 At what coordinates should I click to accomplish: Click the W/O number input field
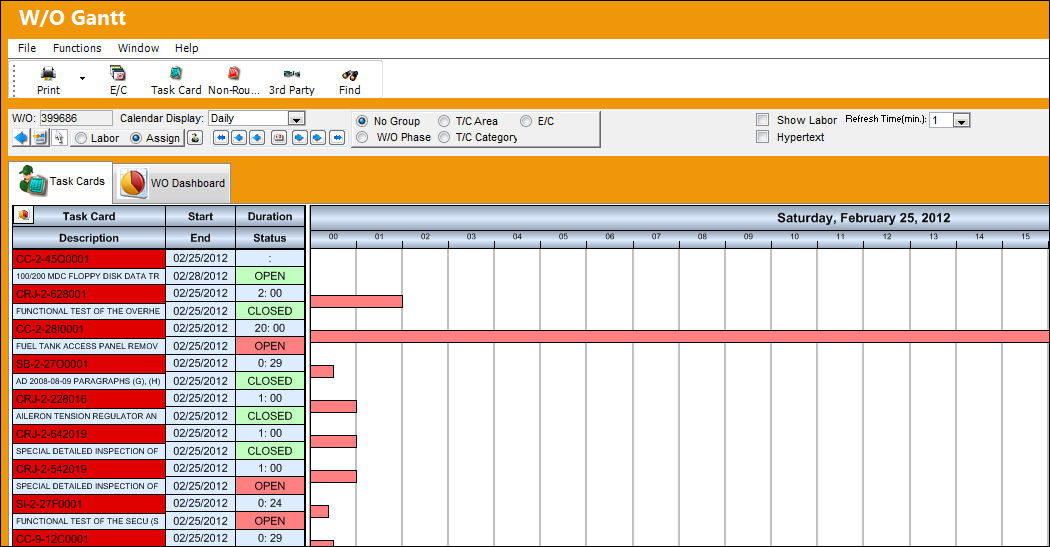pos(76,118)
